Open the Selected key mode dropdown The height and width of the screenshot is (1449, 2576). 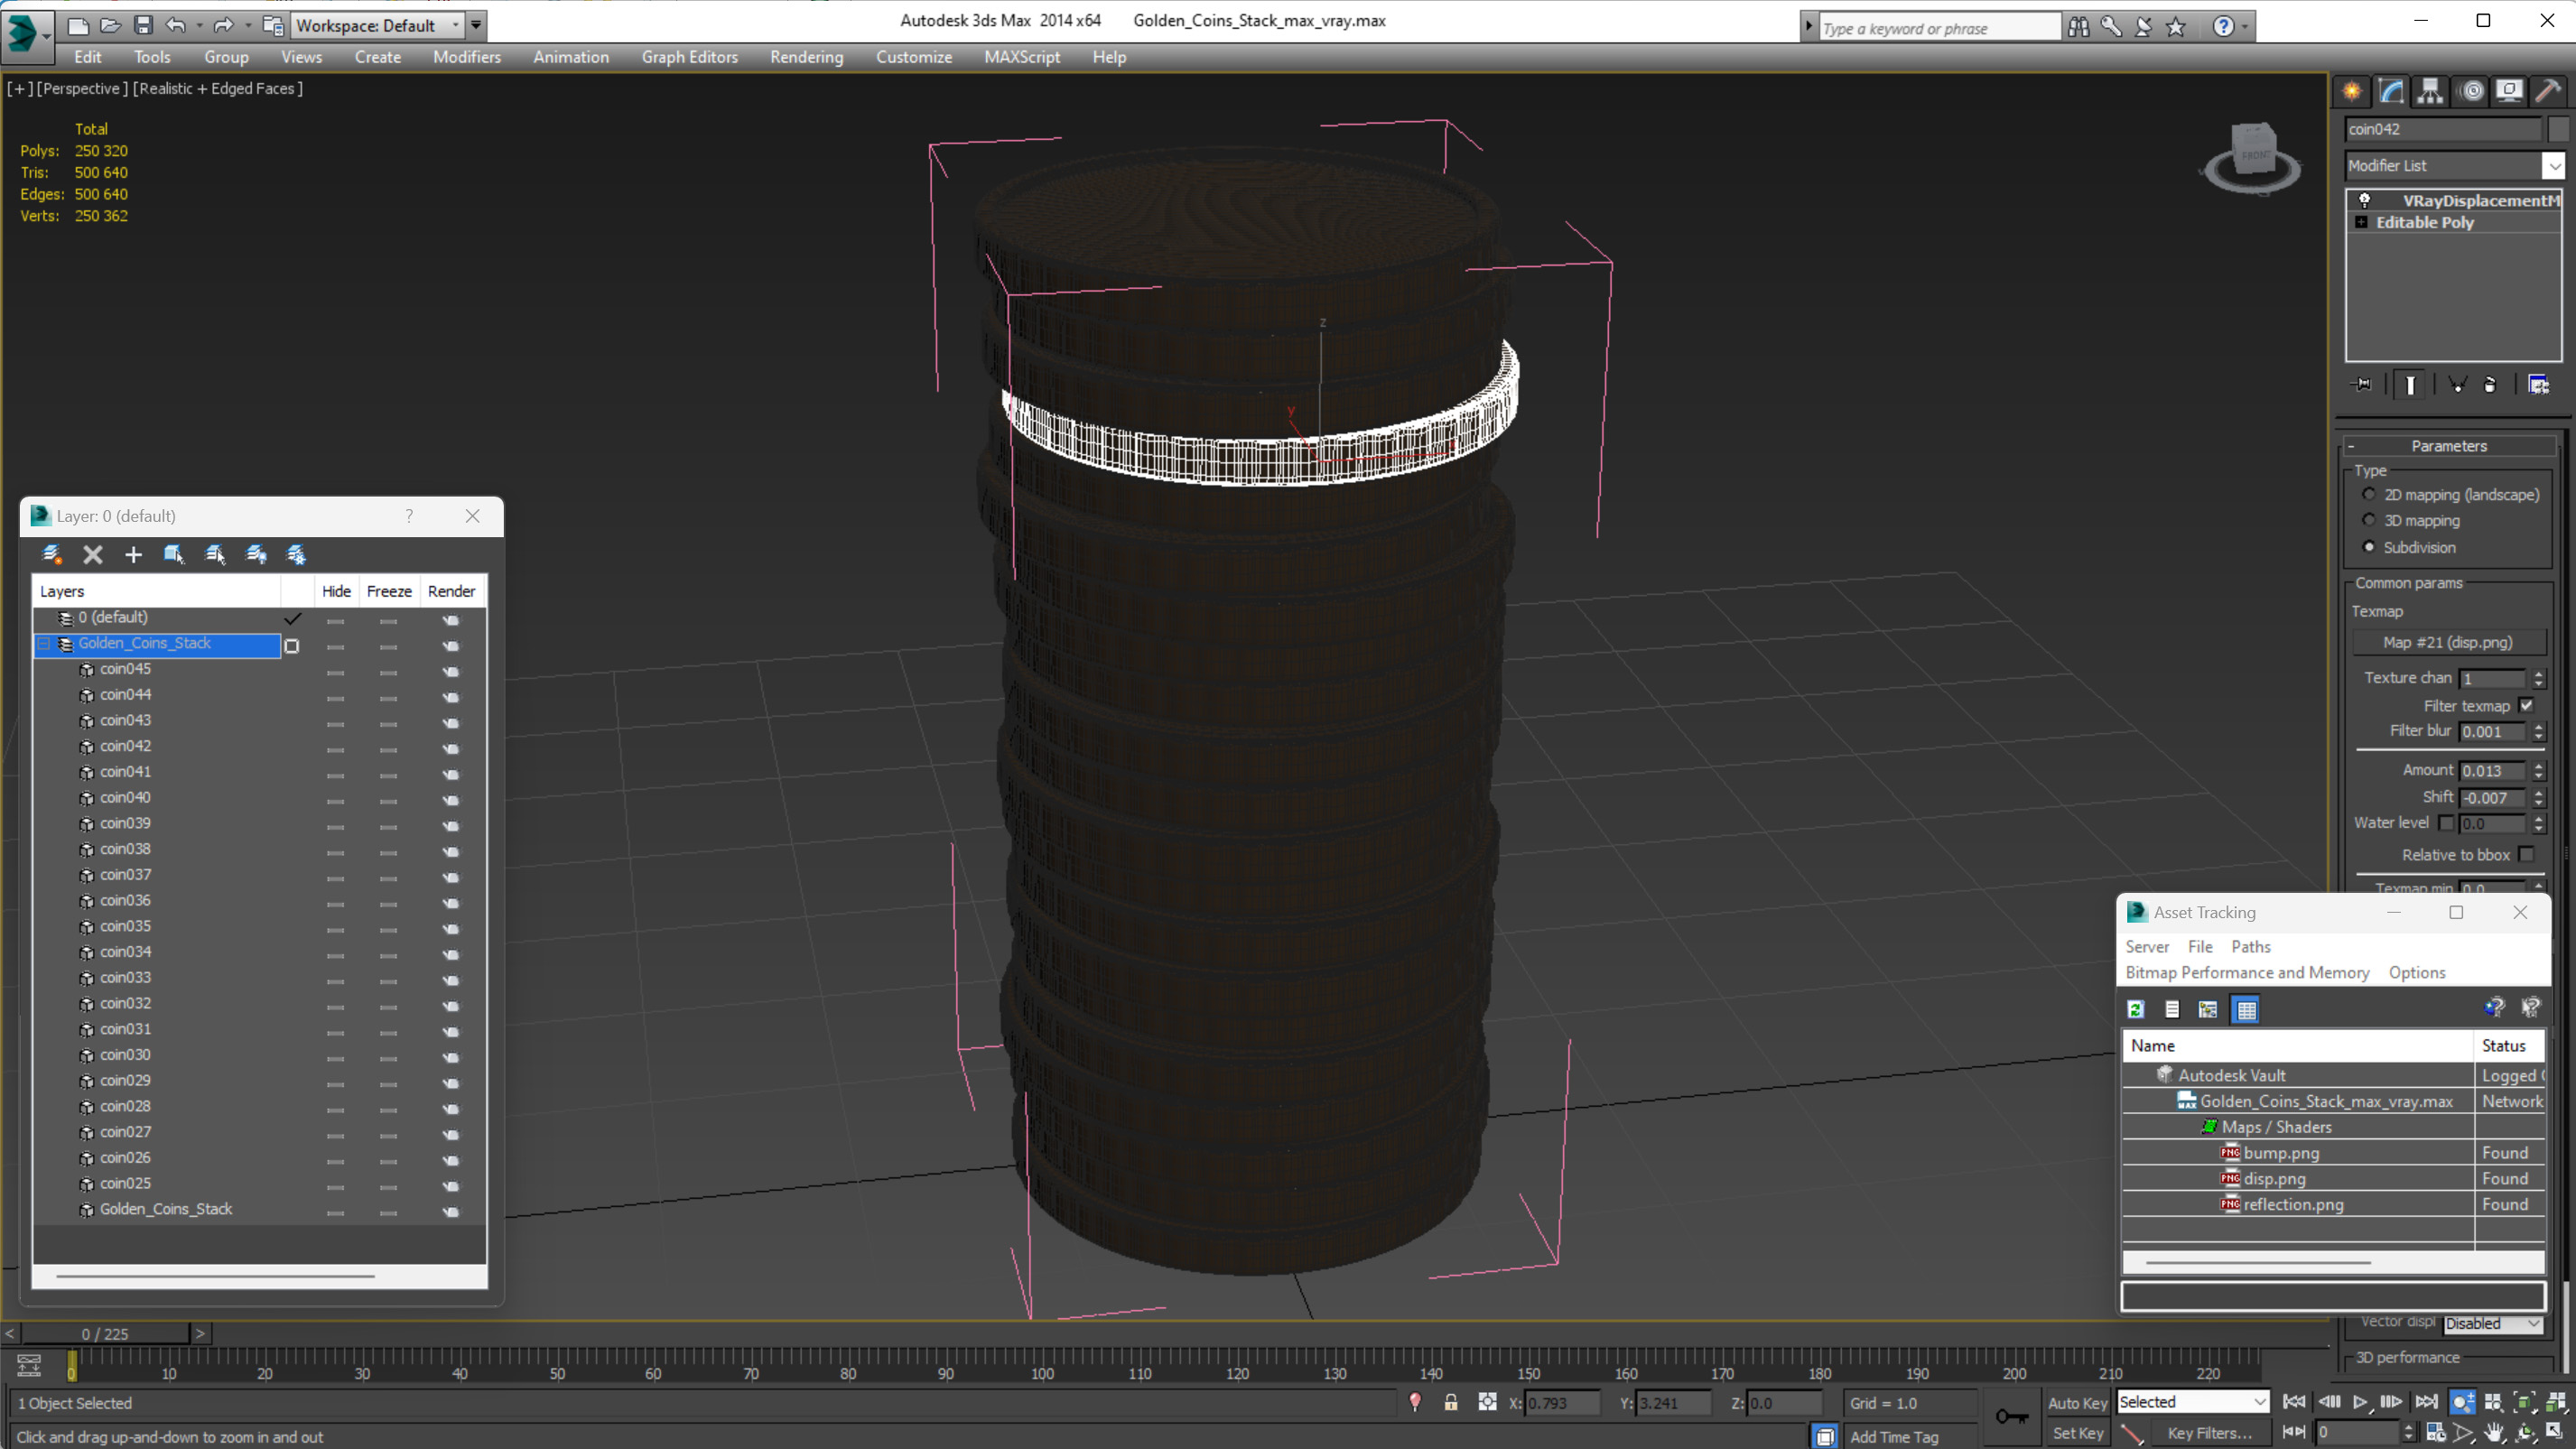2192,1402
